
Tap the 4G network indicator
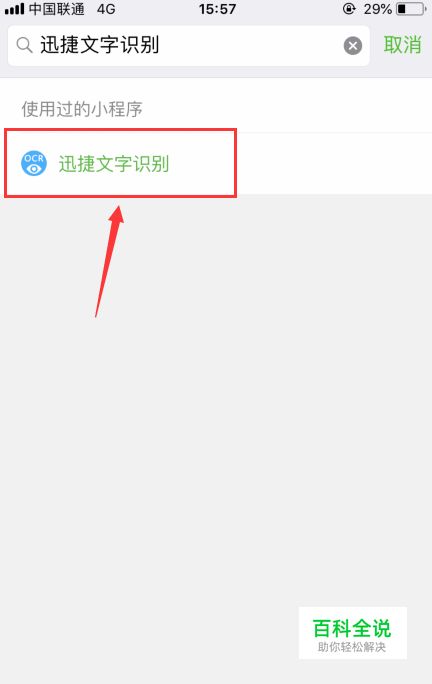click(x=106, y=9)
